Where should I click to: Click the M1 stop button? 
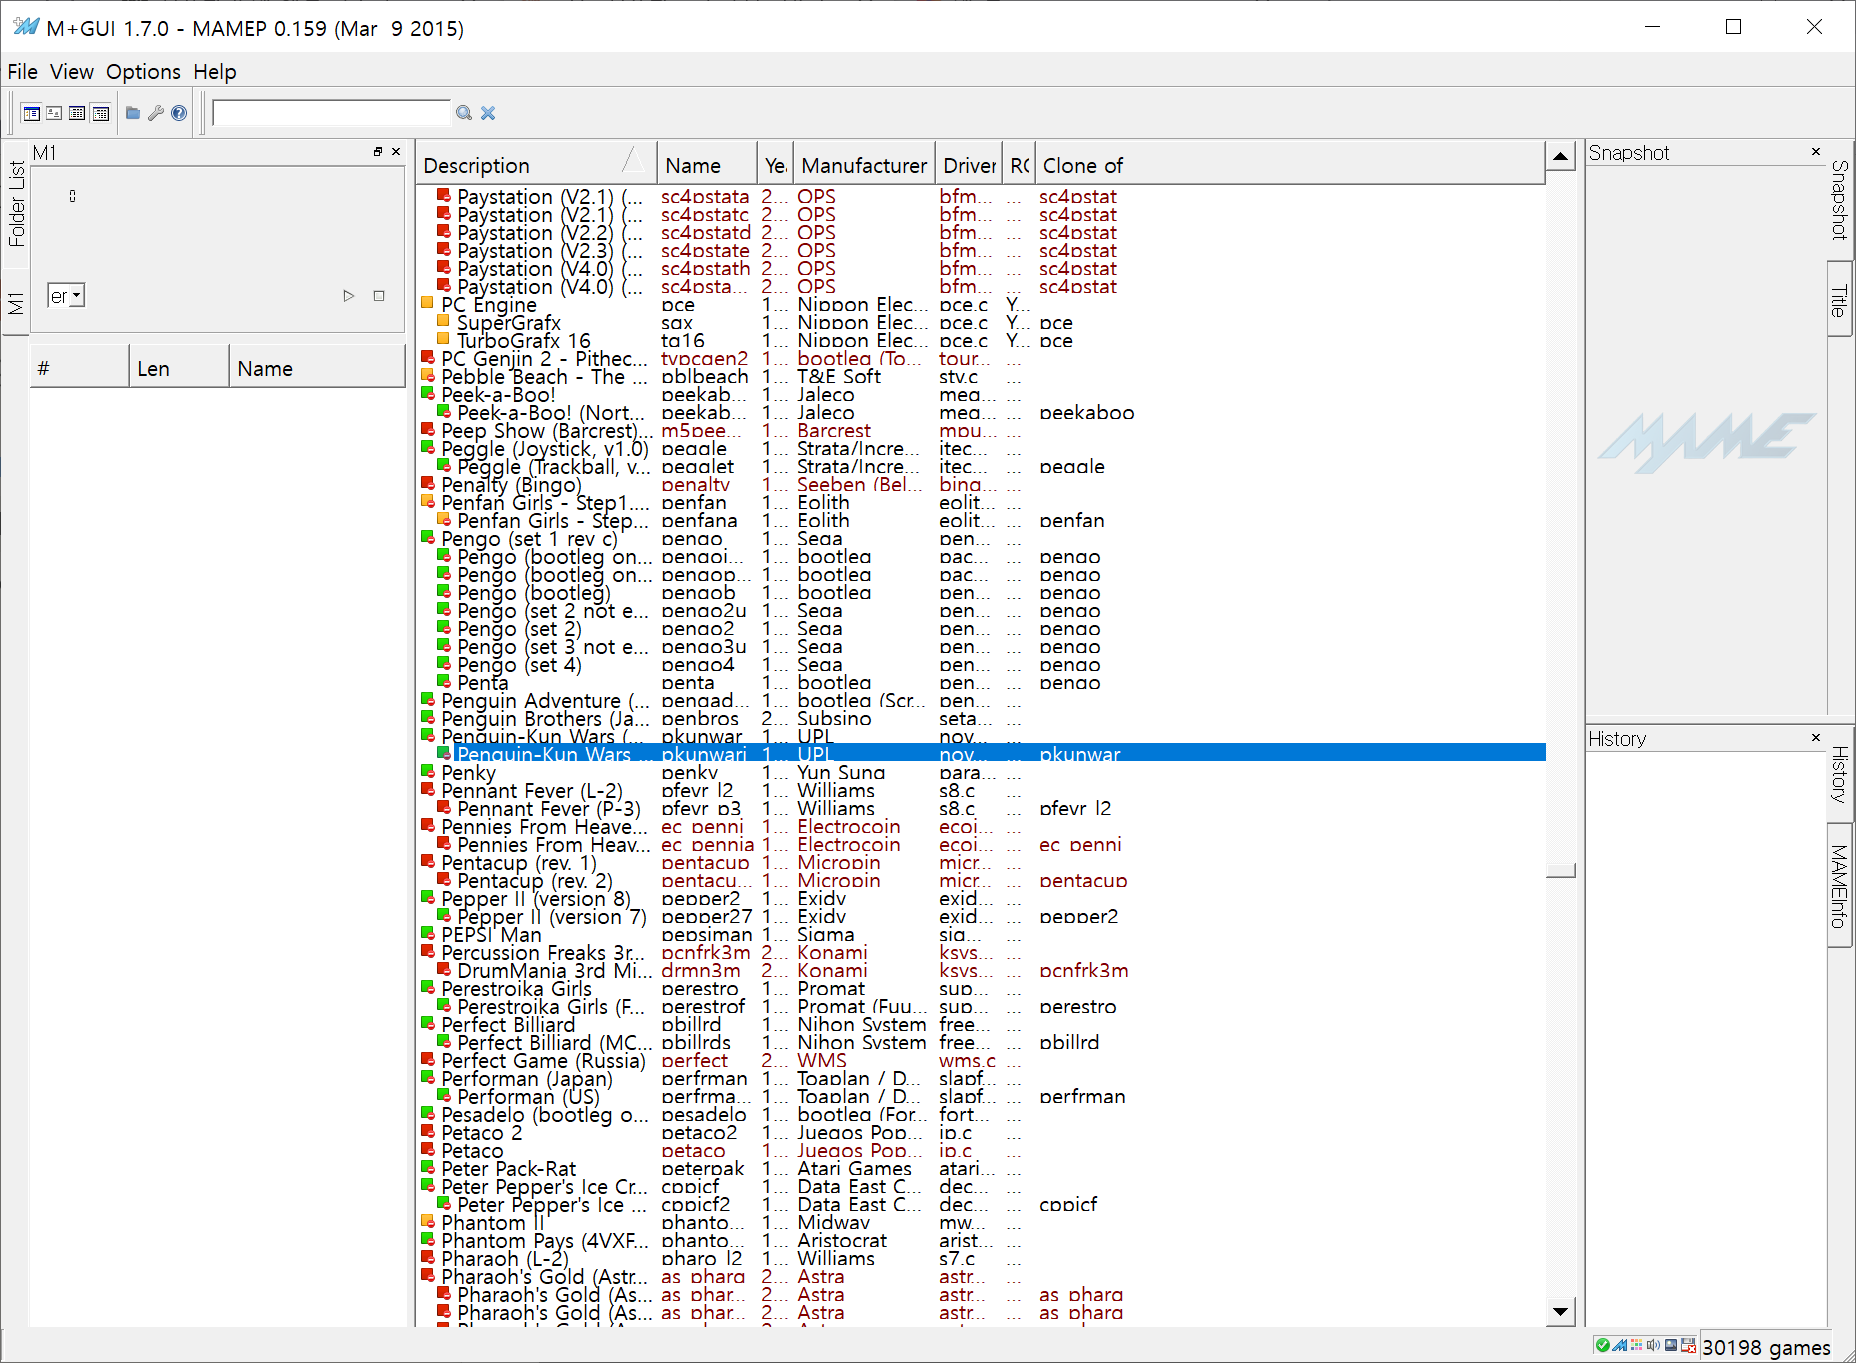(x=379, y=296)
